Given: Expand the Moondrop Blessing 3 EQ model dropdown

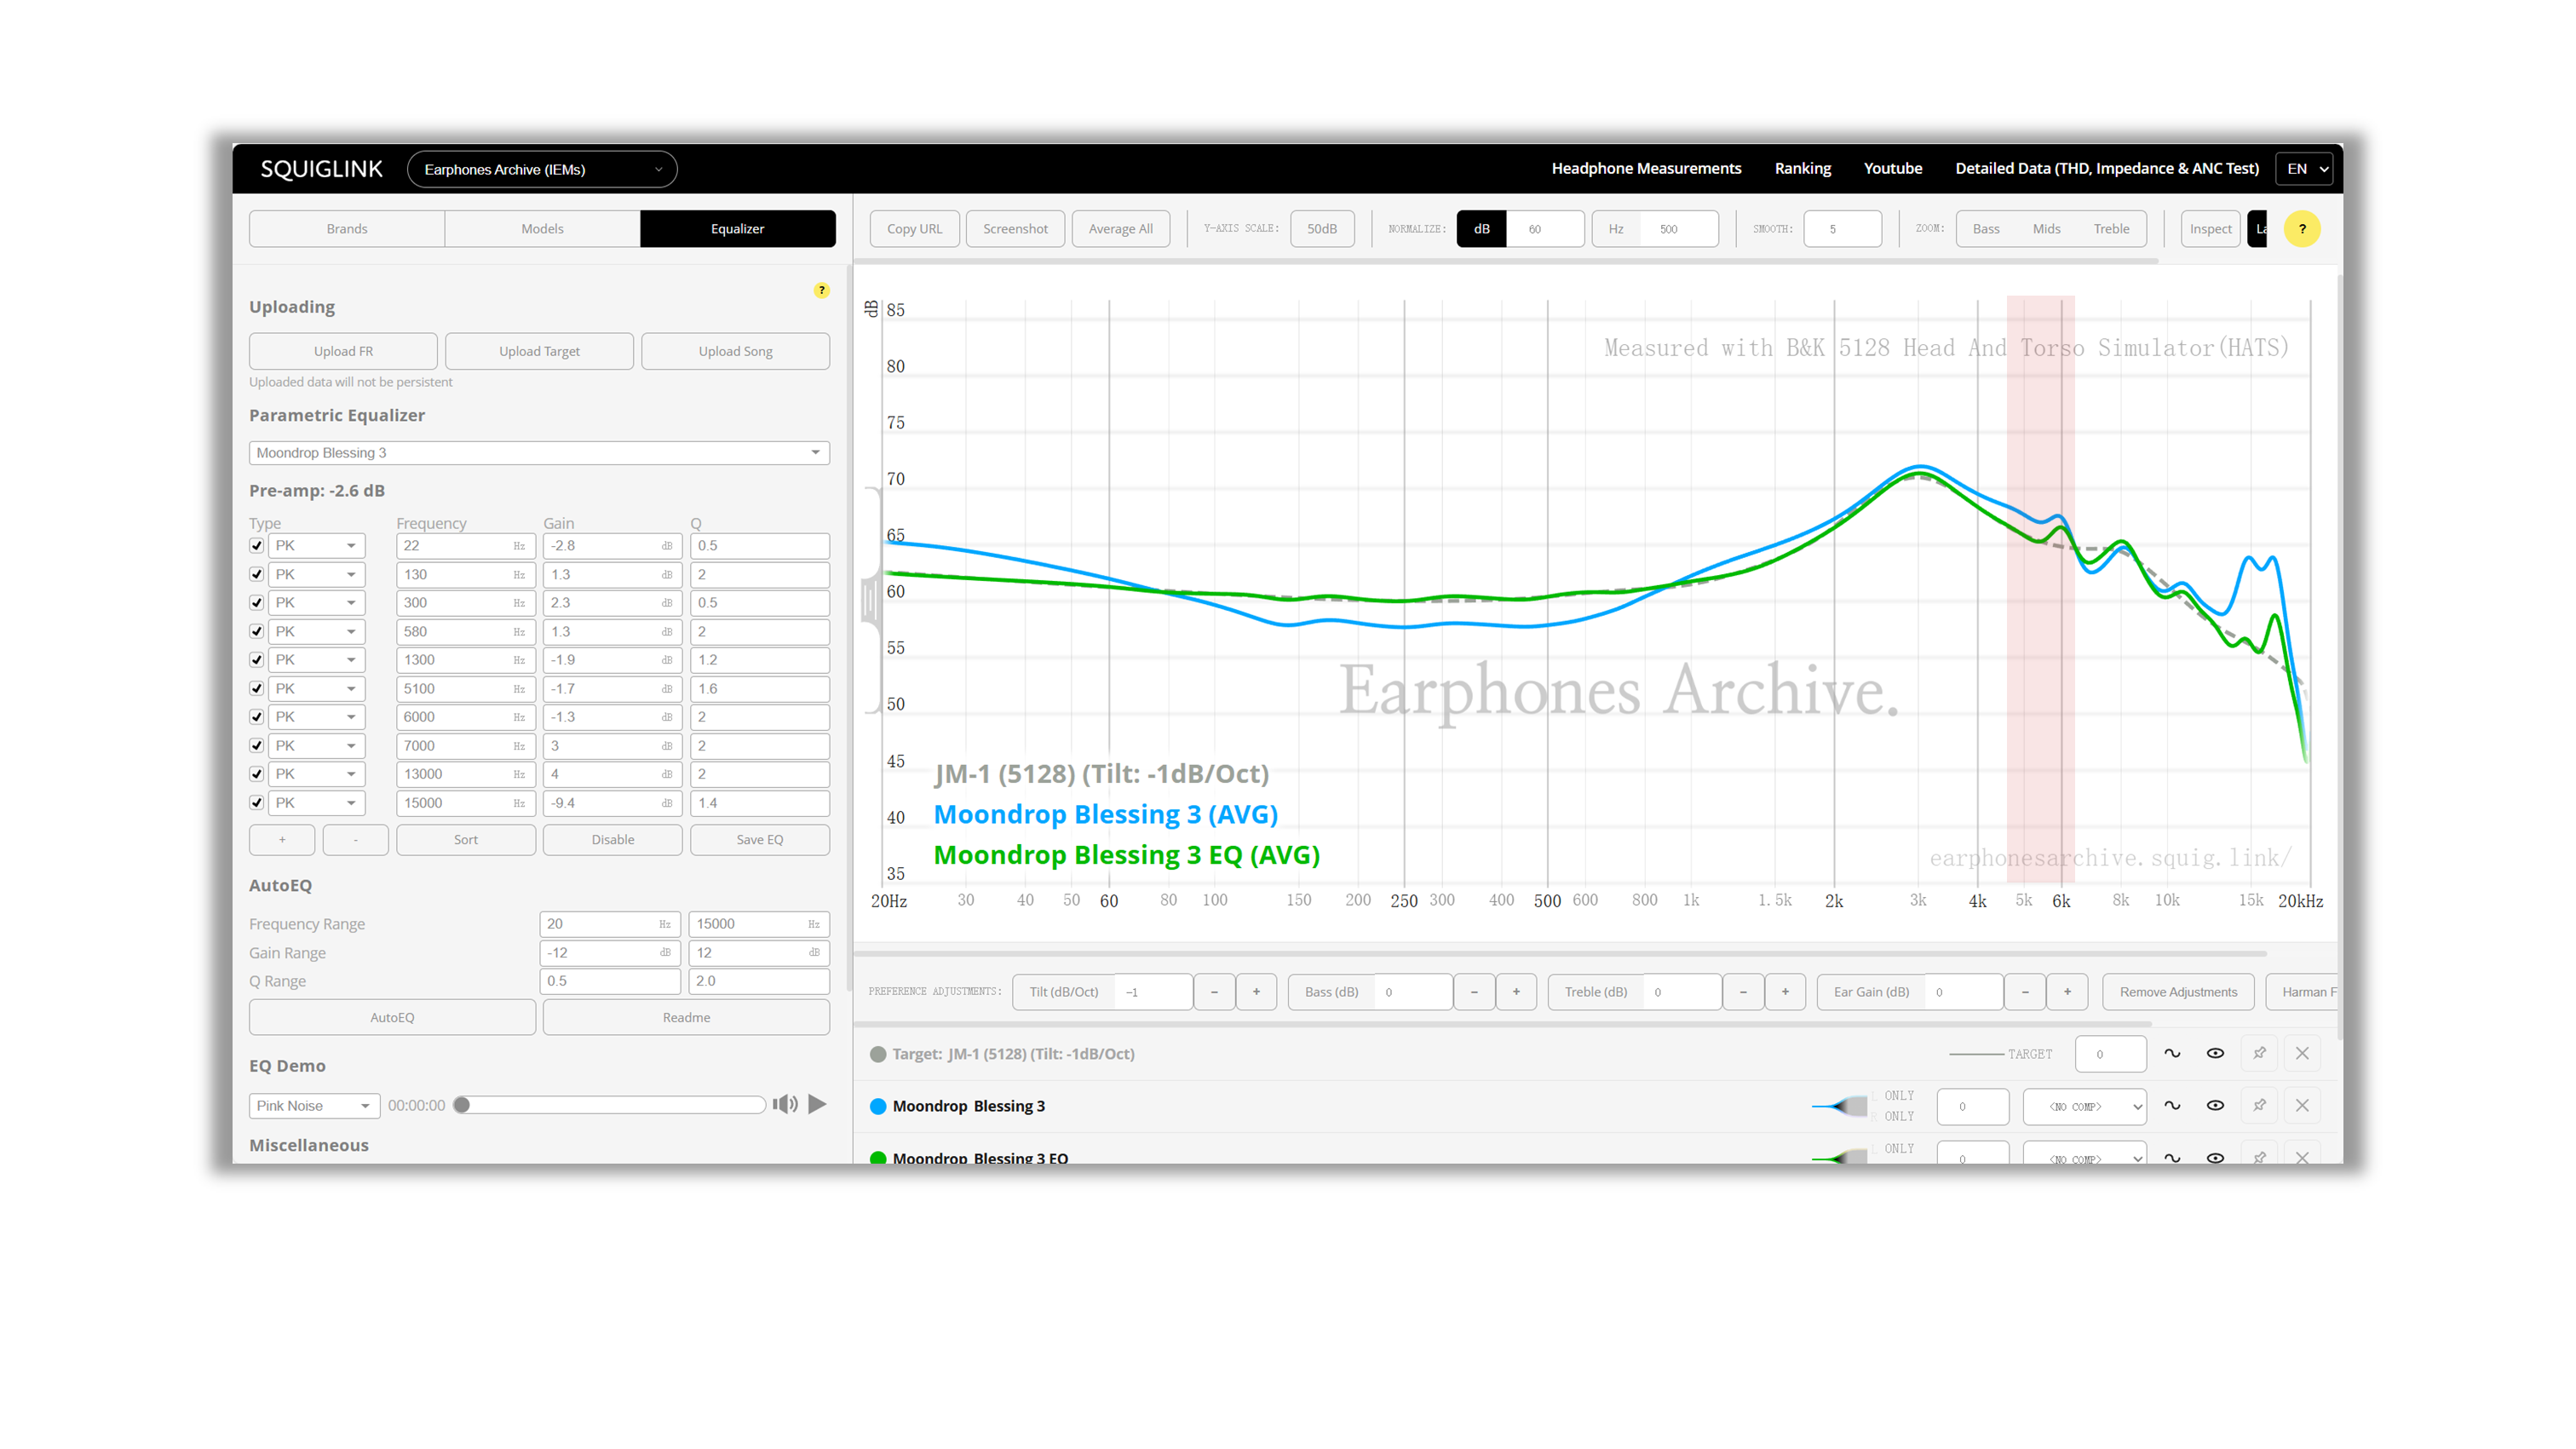Looking at the screenshot, I should tap(539, 453).
